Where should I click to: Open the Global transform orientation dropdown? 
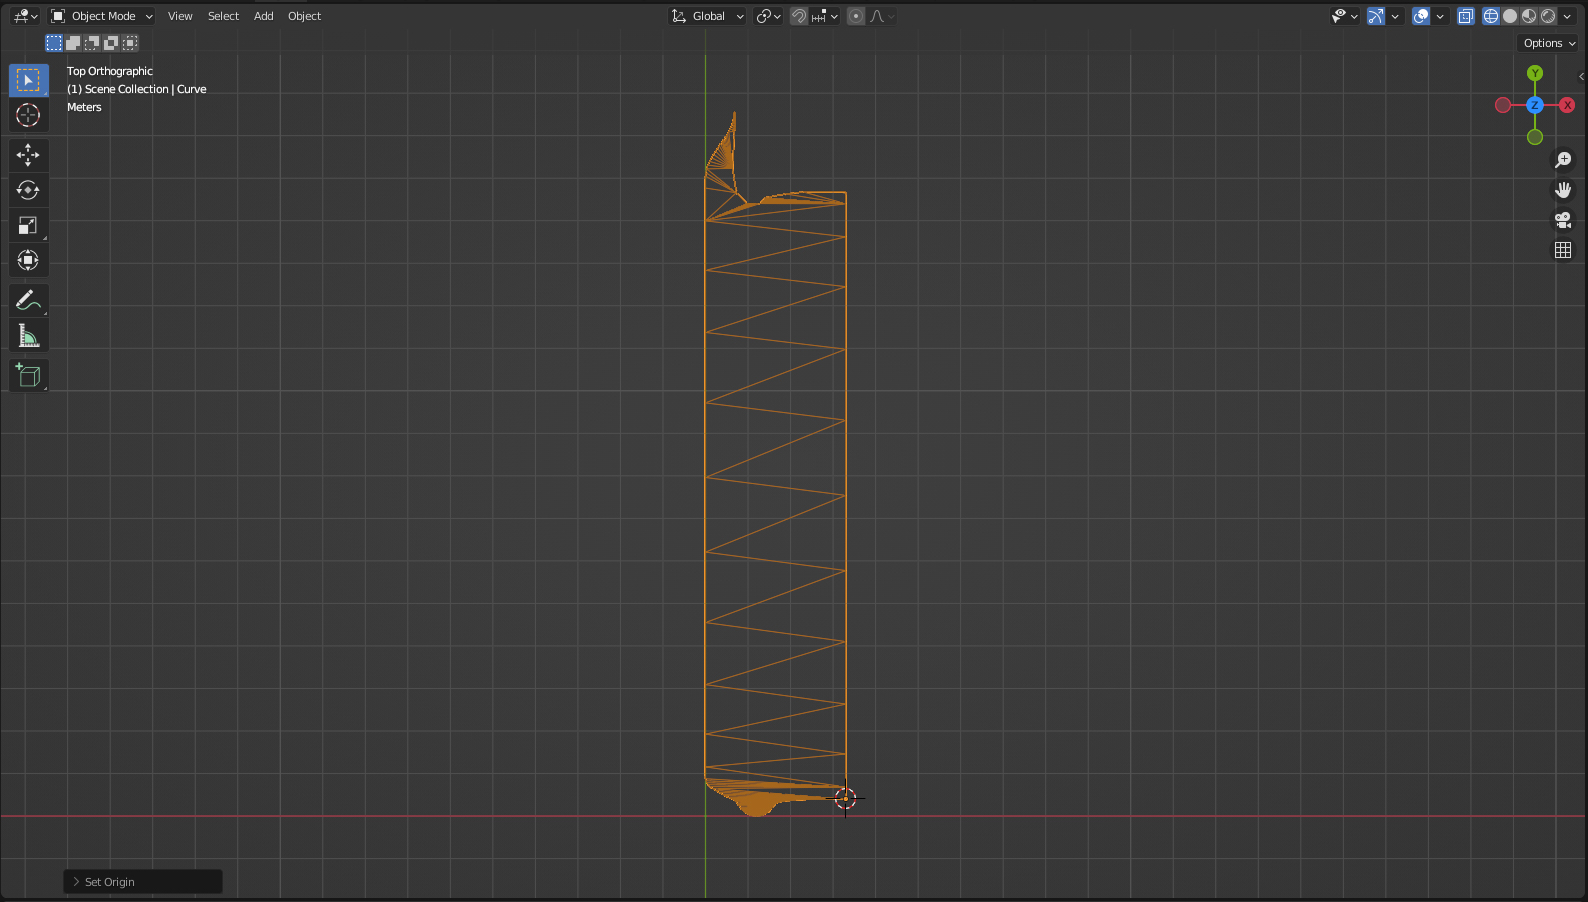(x=708, y=16)
